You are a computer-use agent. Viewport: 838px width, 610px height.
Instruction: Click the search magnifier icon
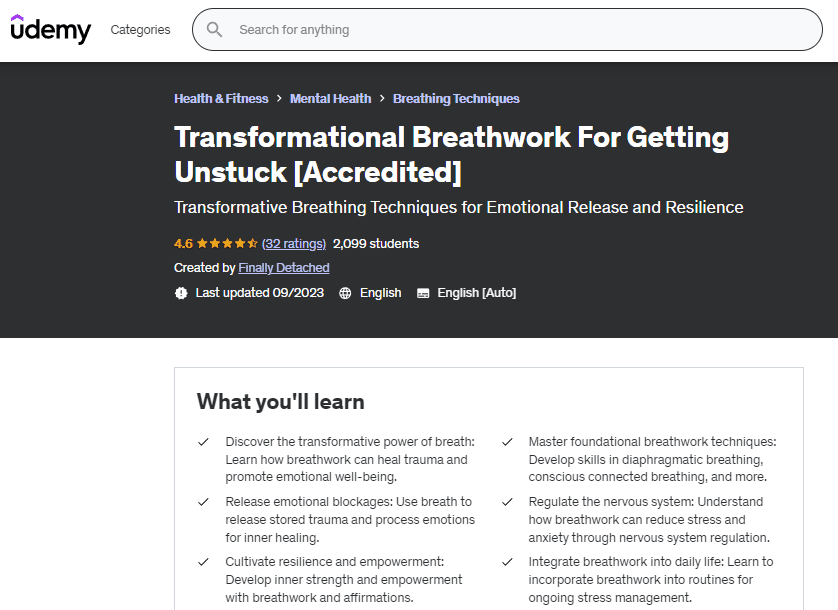point(214,29)
